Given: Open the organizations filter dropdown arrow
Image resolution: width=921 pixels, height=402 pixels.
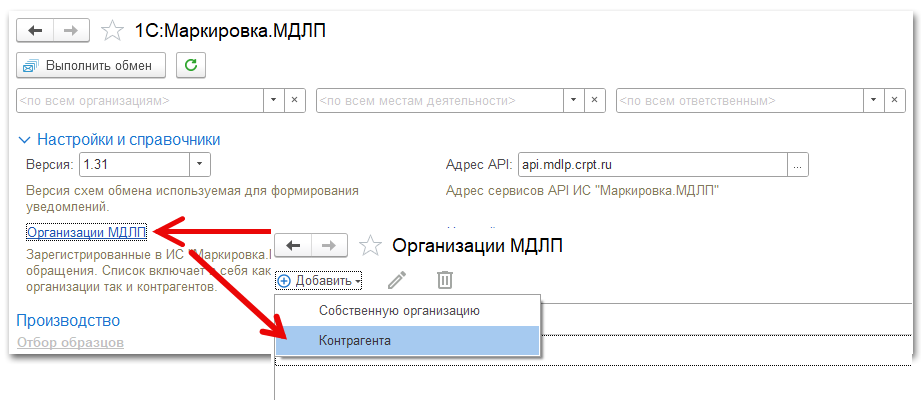Looking at the screenshot, I should (x=274, y=100).
